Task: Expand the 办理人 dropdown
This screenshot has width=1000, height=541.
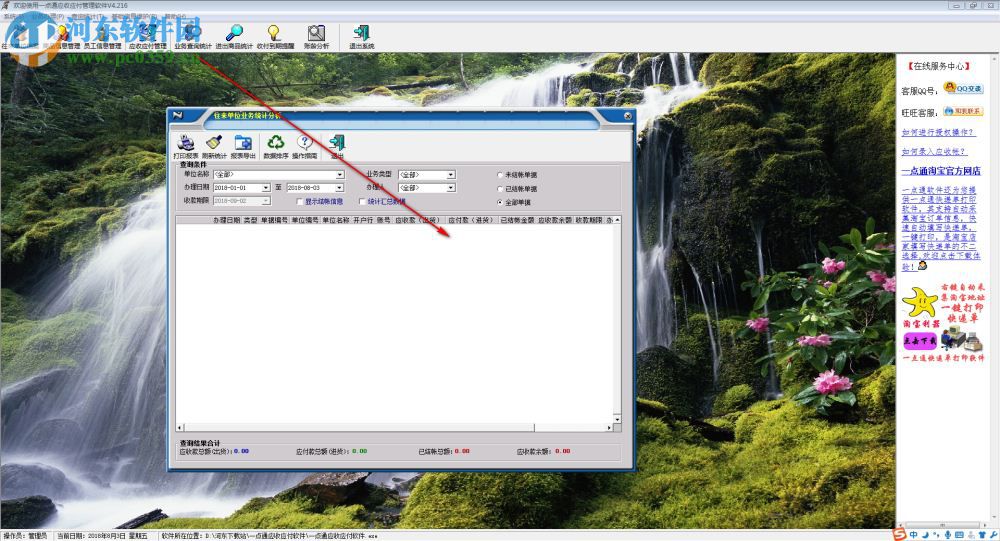Action: click(x=451, y=188)
